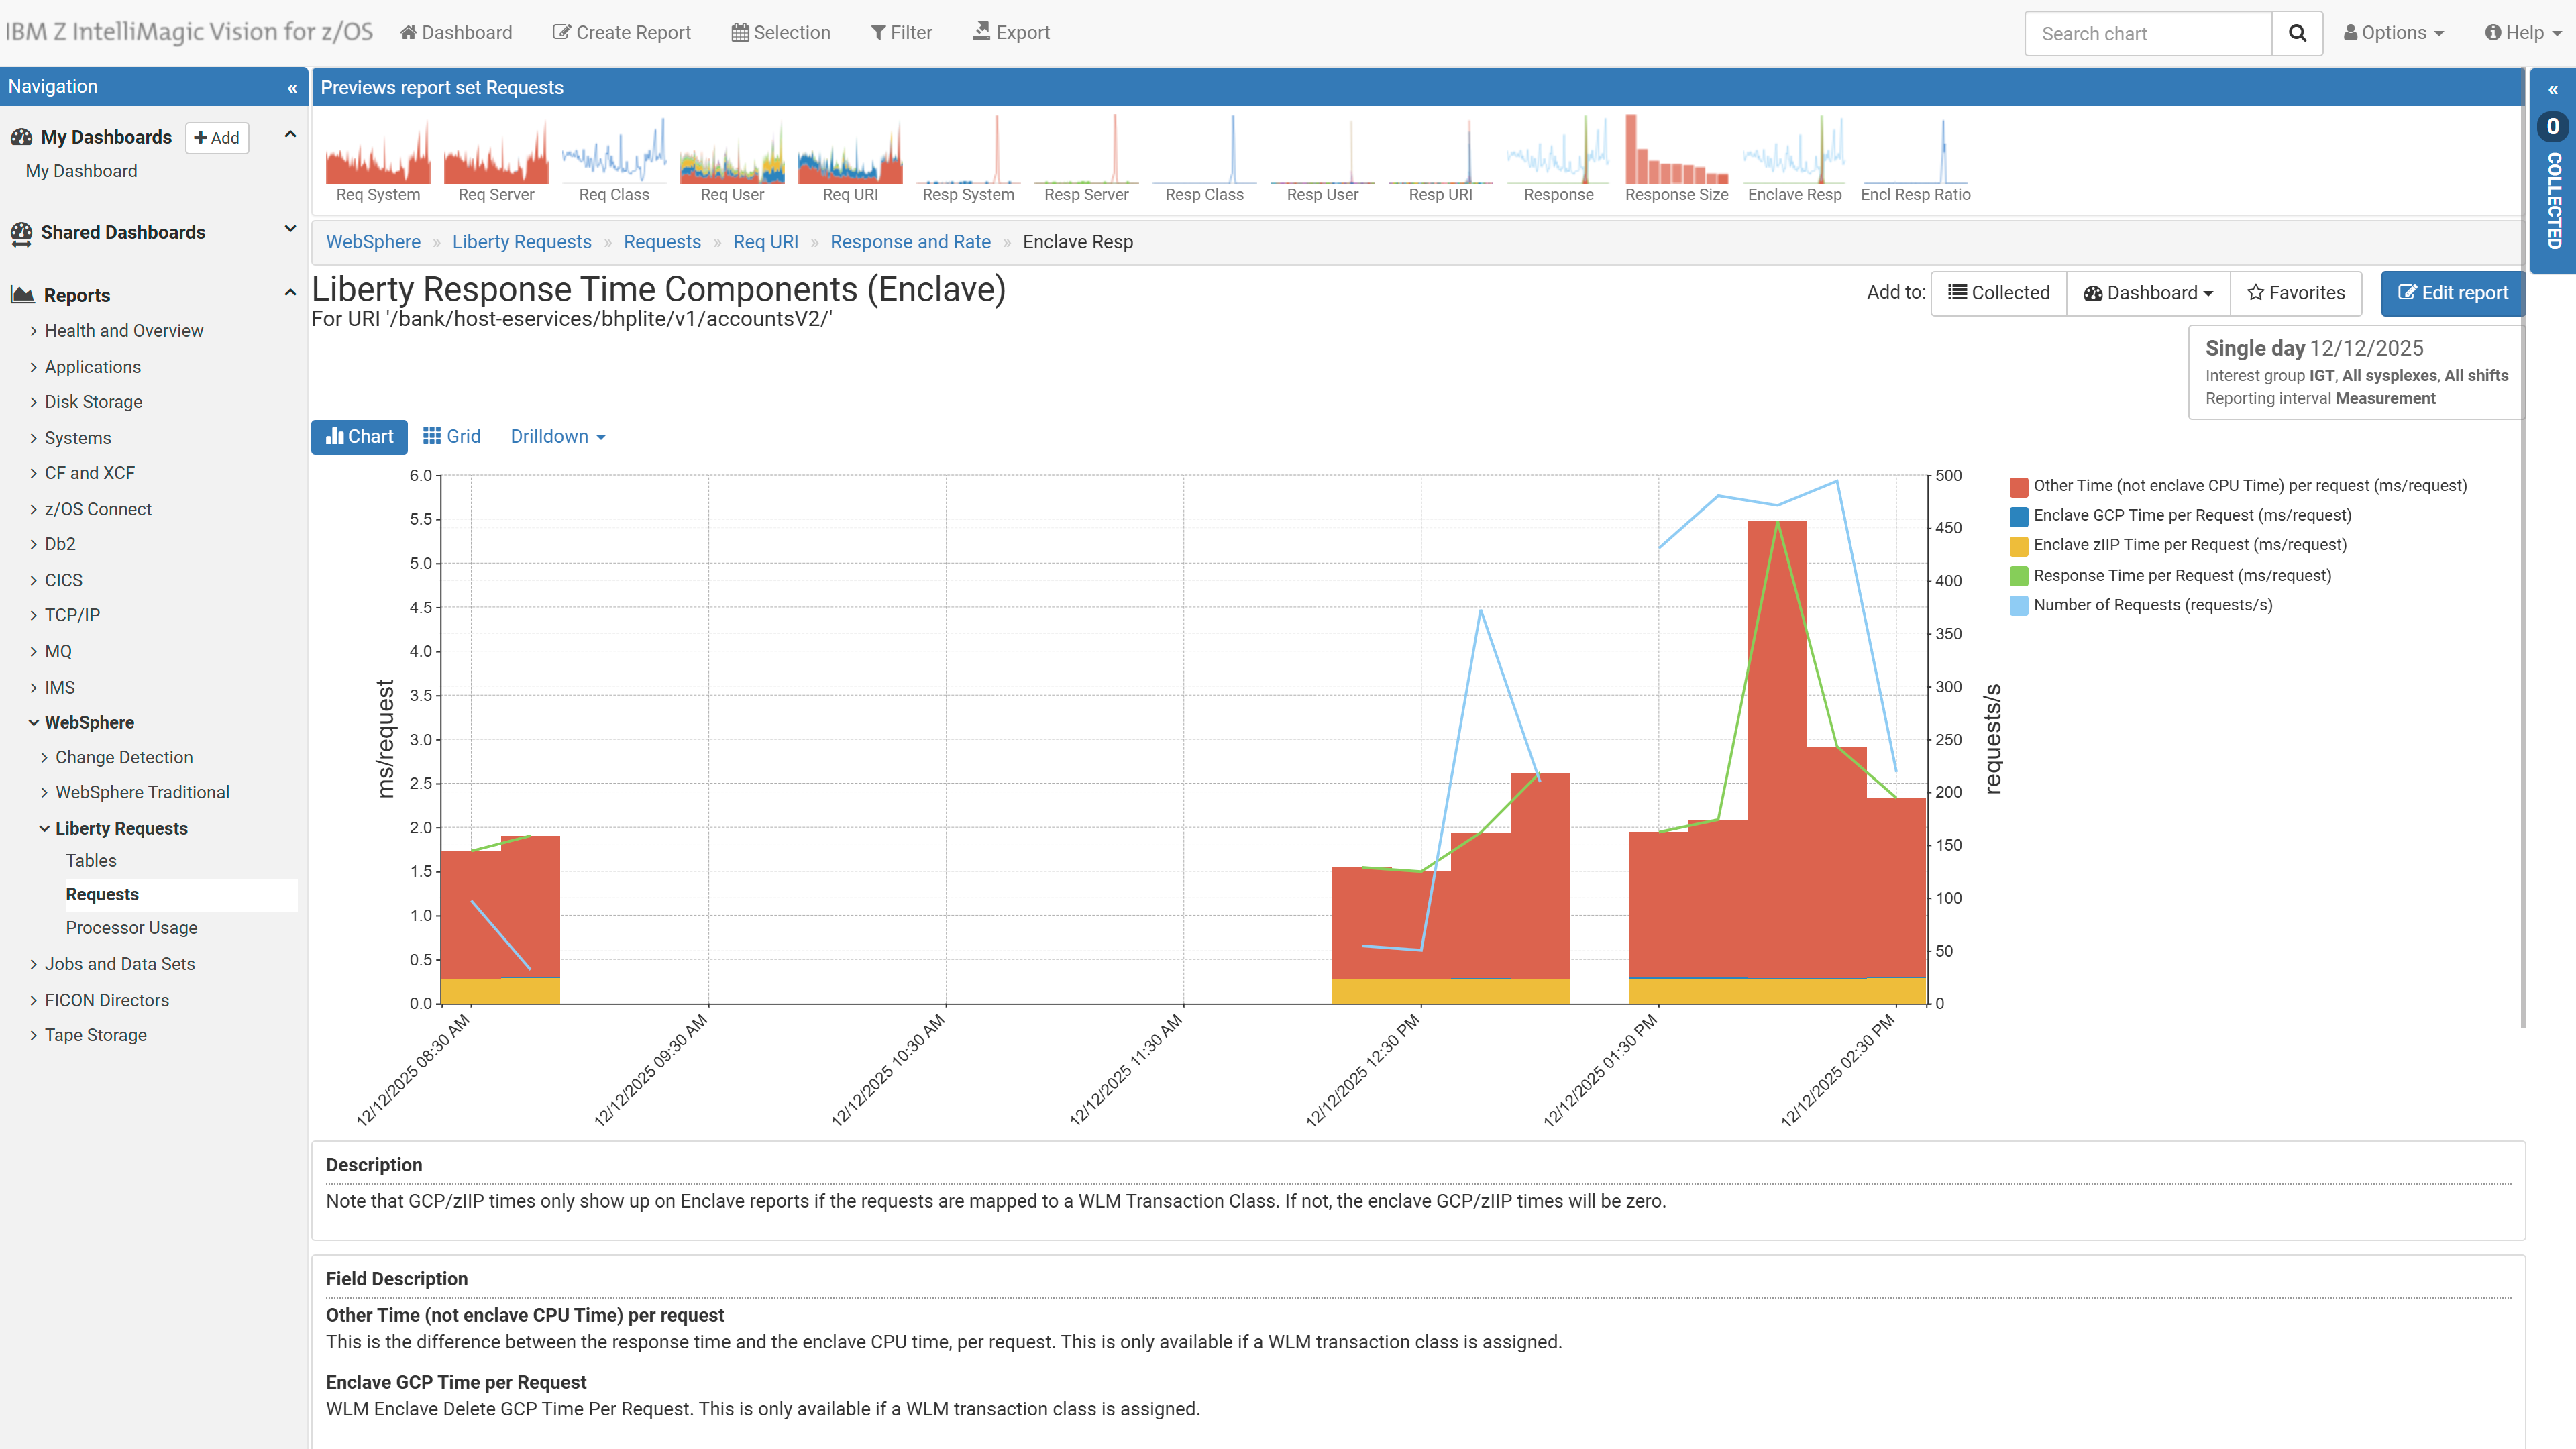Open the Req URI preview thumbnail
The height and width of the screenshot is (1449, 2576).
(x=850, y=159)
